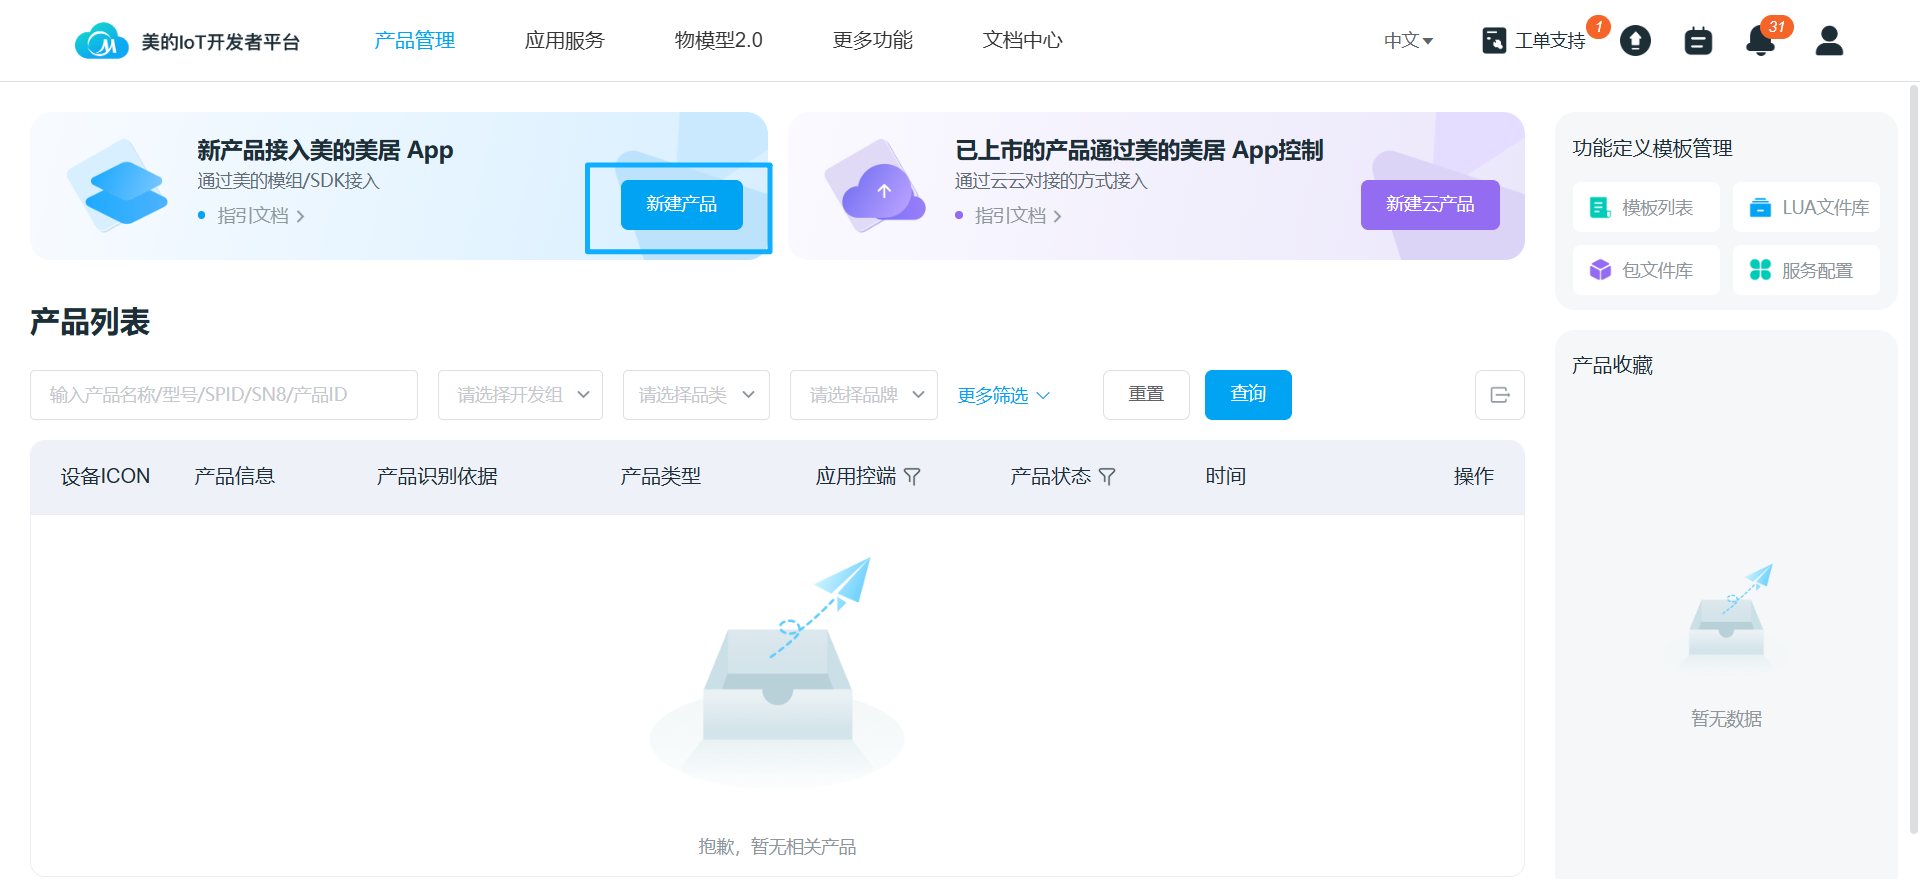The width and height of the screenshot is (1920, 879).
Task: Click the product name search input field
Action: pyautogui.click(x=224, y=395)
